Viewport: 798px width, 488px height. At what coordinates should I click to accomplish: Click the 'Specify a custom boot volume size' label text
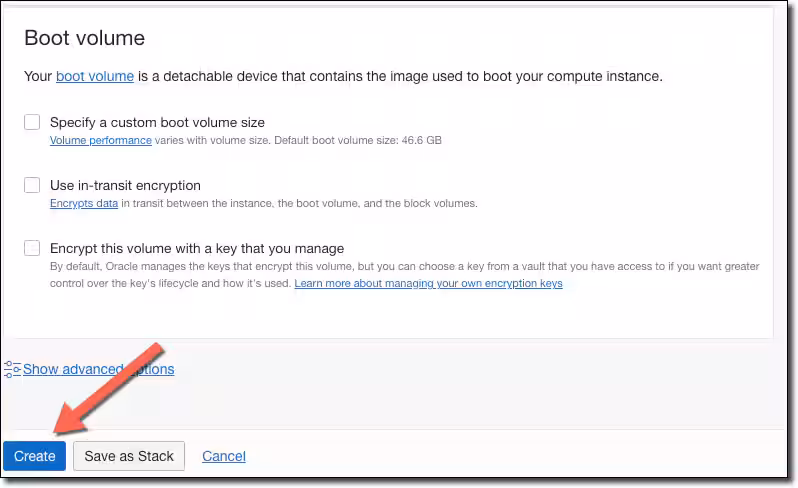(157, 123)
